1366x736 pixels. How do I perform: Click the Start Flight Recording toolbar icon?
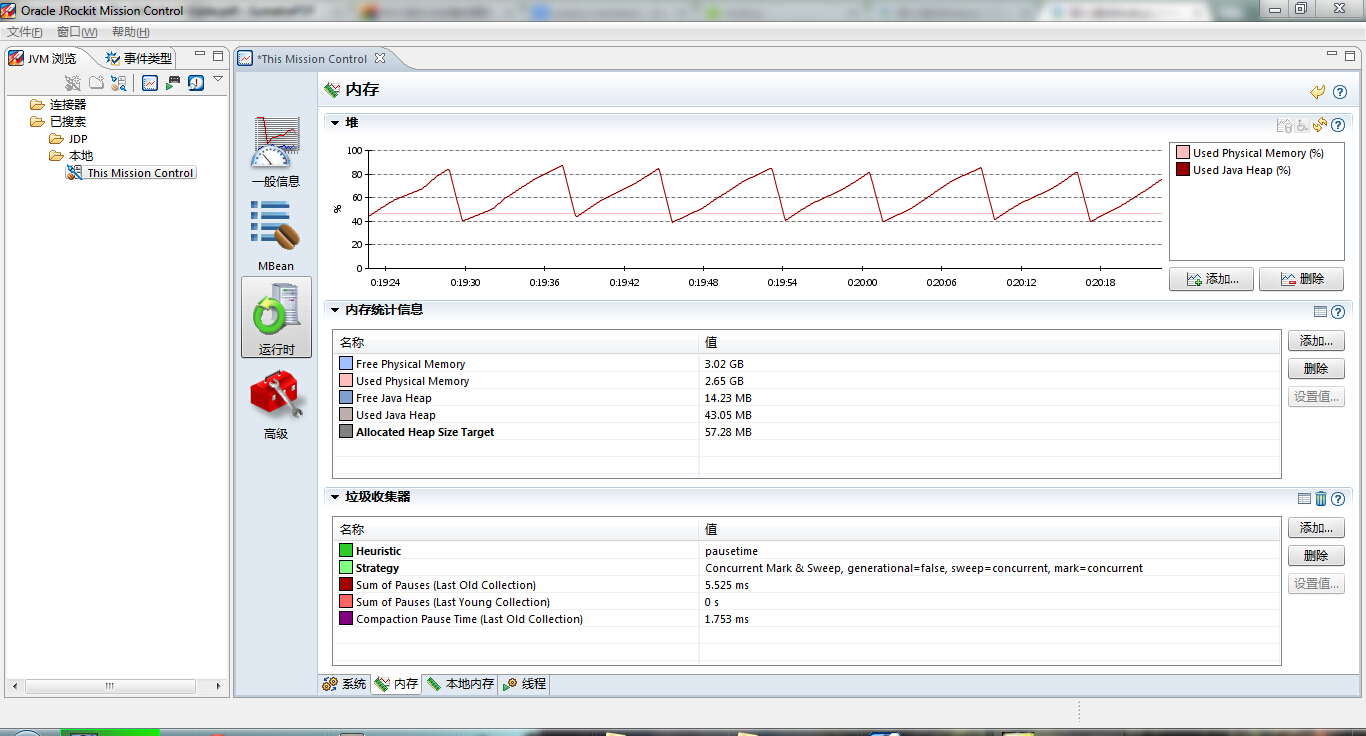point(173,83)
